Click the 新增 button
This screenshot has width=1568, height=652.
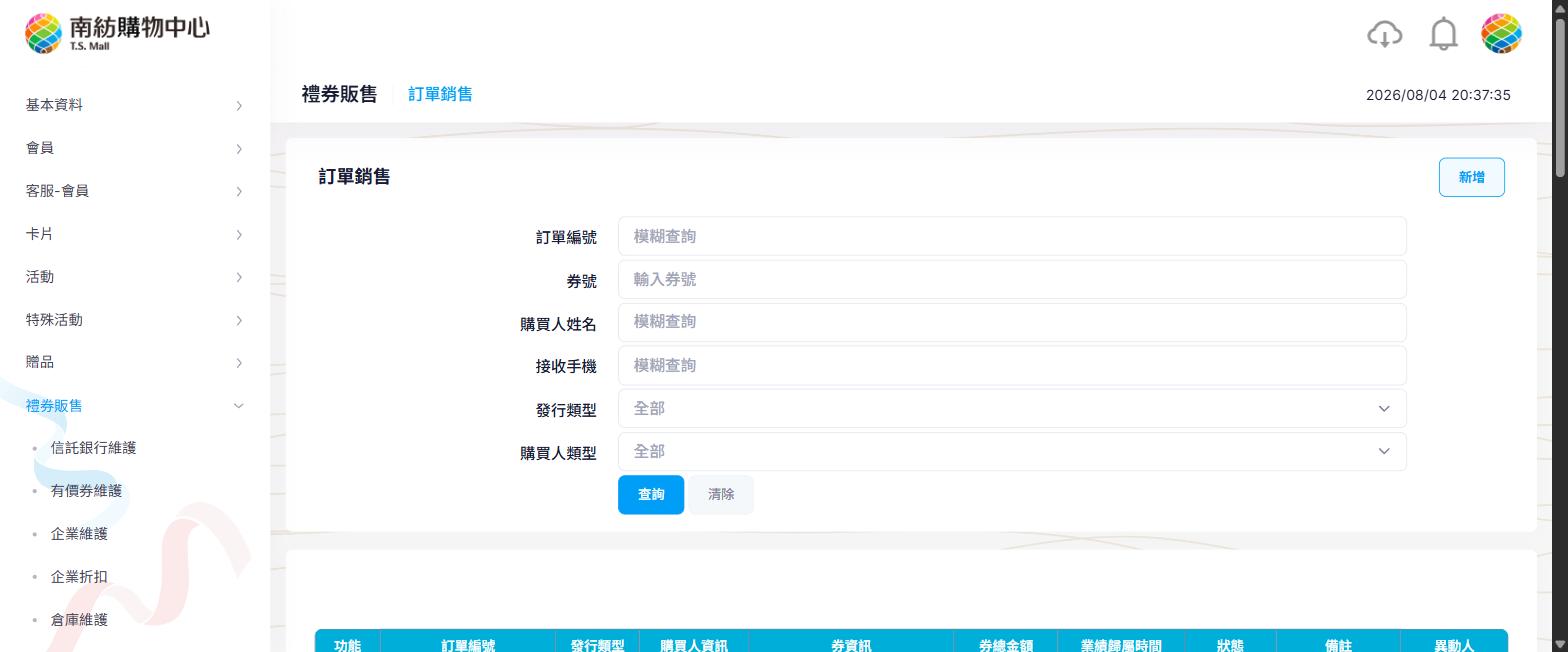[1471, 177]
